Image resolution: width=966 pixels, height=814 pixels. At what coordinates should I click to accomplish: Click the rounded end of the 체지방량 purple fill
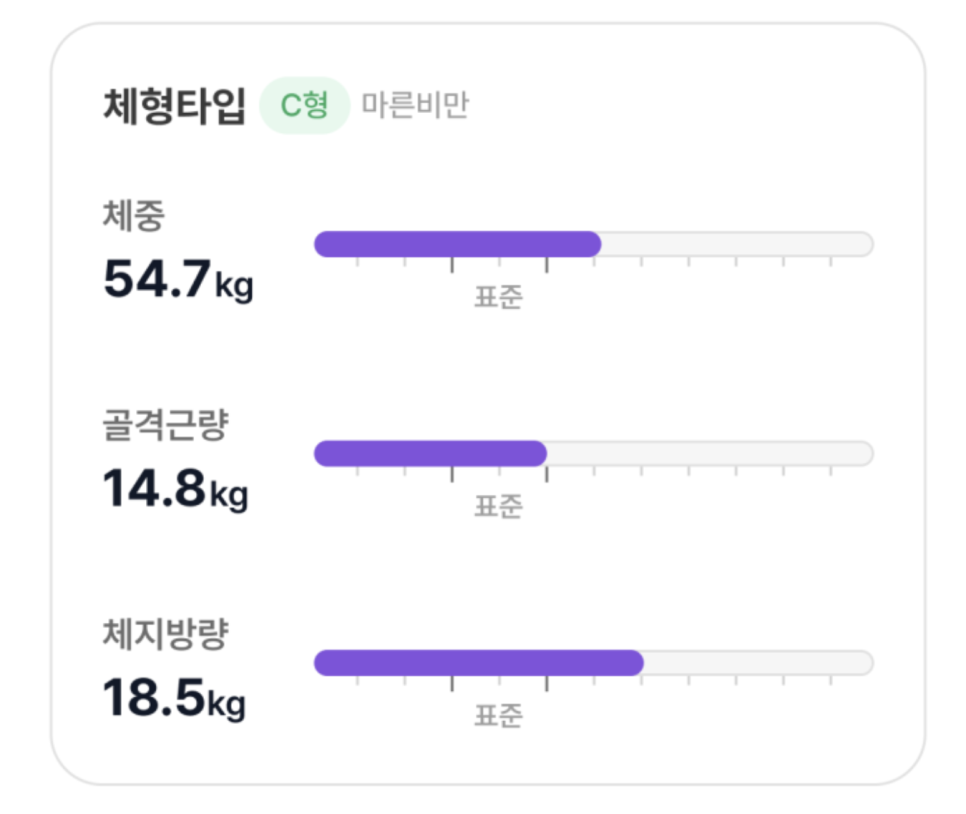[x=635, y=663]
